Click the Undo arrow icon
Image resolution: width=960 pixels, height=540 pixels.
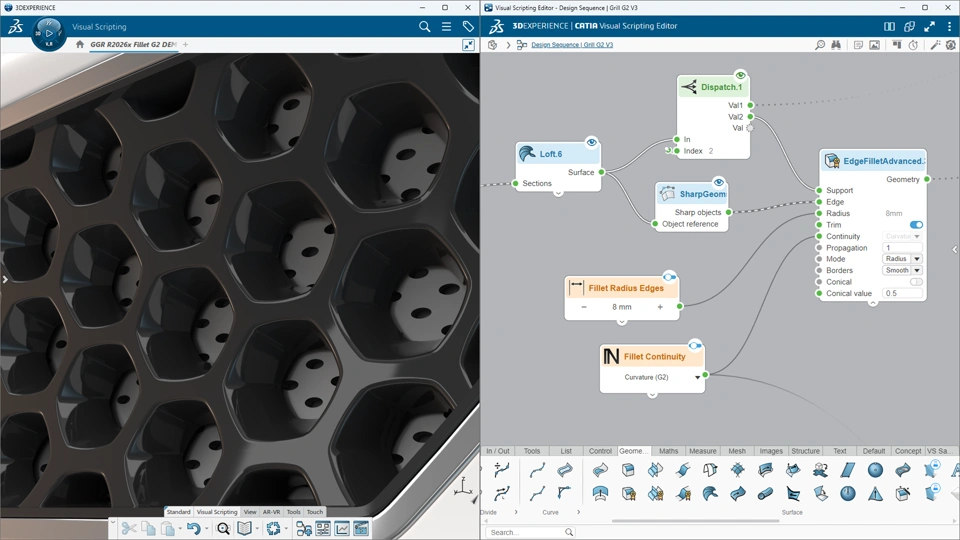[193, 528]
